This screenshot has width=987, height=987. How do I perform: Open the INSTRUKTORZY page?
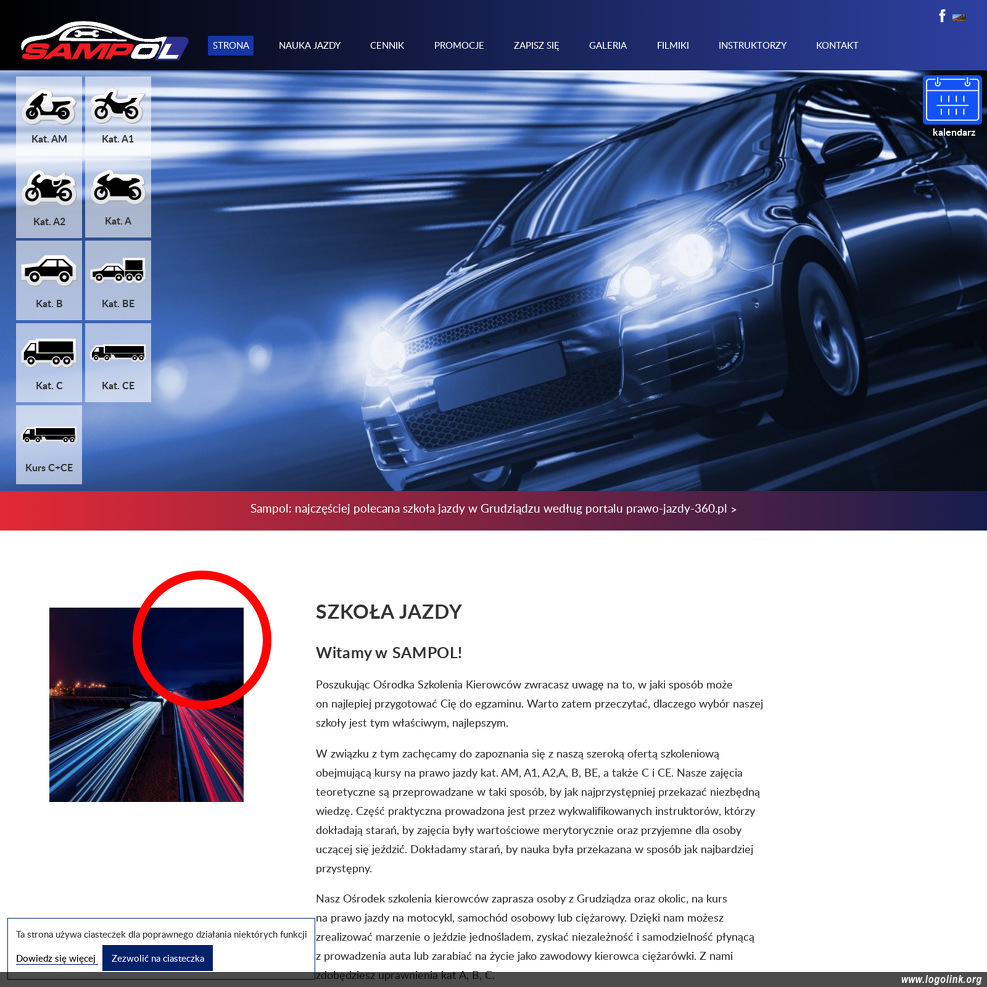point(752,45)
